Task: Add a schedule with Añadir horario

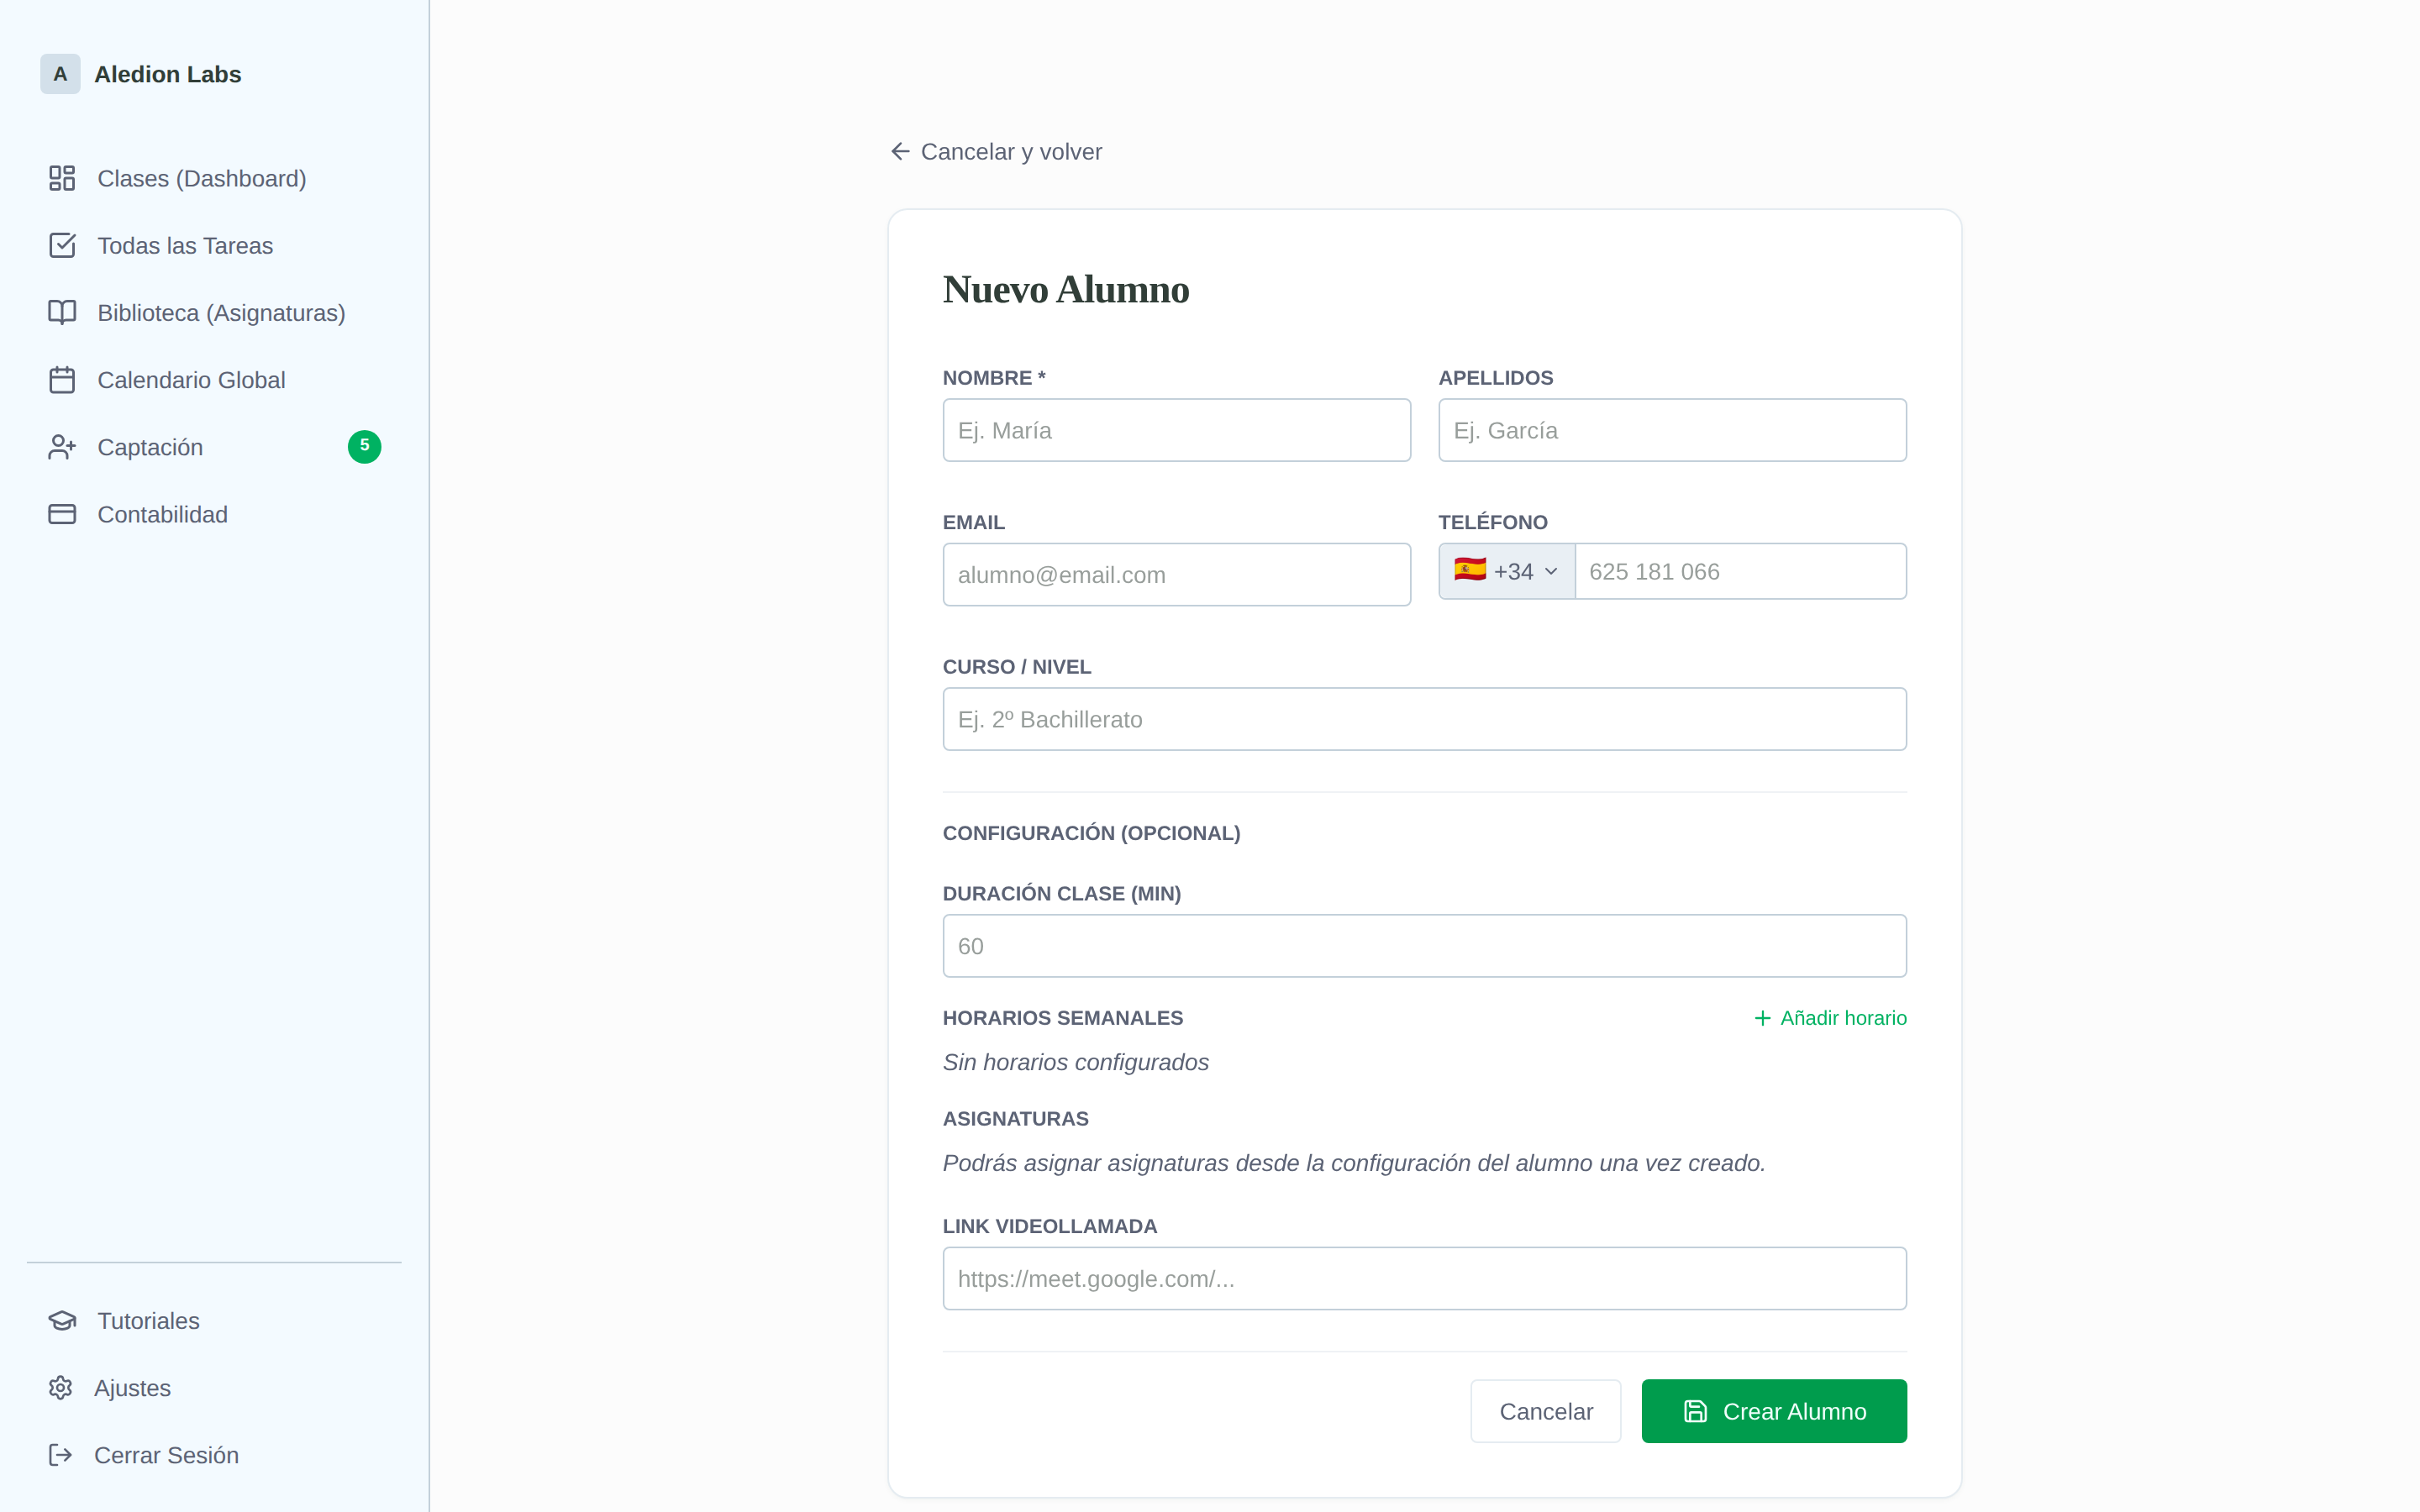Action: click(x=1830, y=1017)
